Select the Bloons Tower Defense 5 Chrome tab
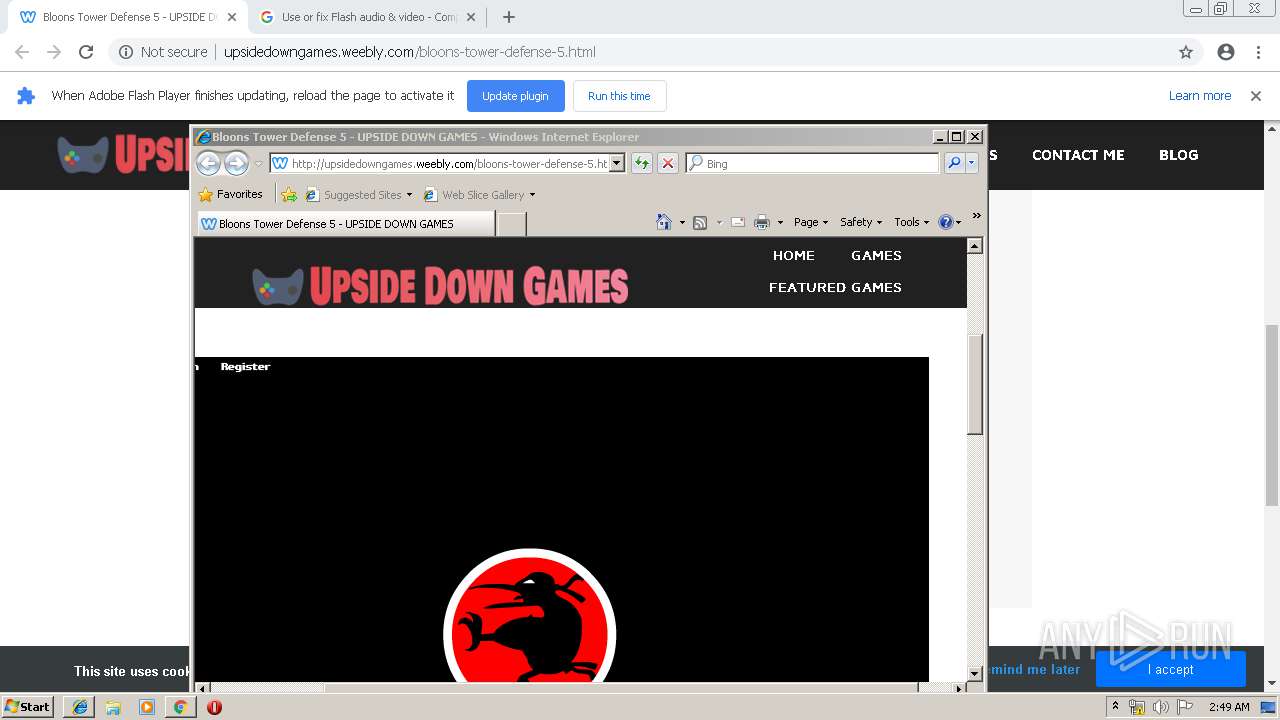 (x=128, y=17)
